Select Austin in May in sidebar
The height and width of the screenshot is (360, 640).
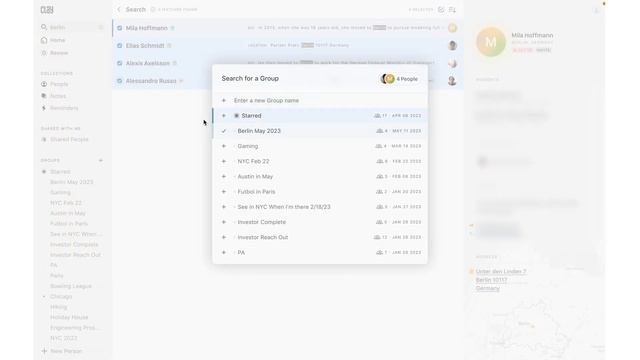tap(68, 213)
